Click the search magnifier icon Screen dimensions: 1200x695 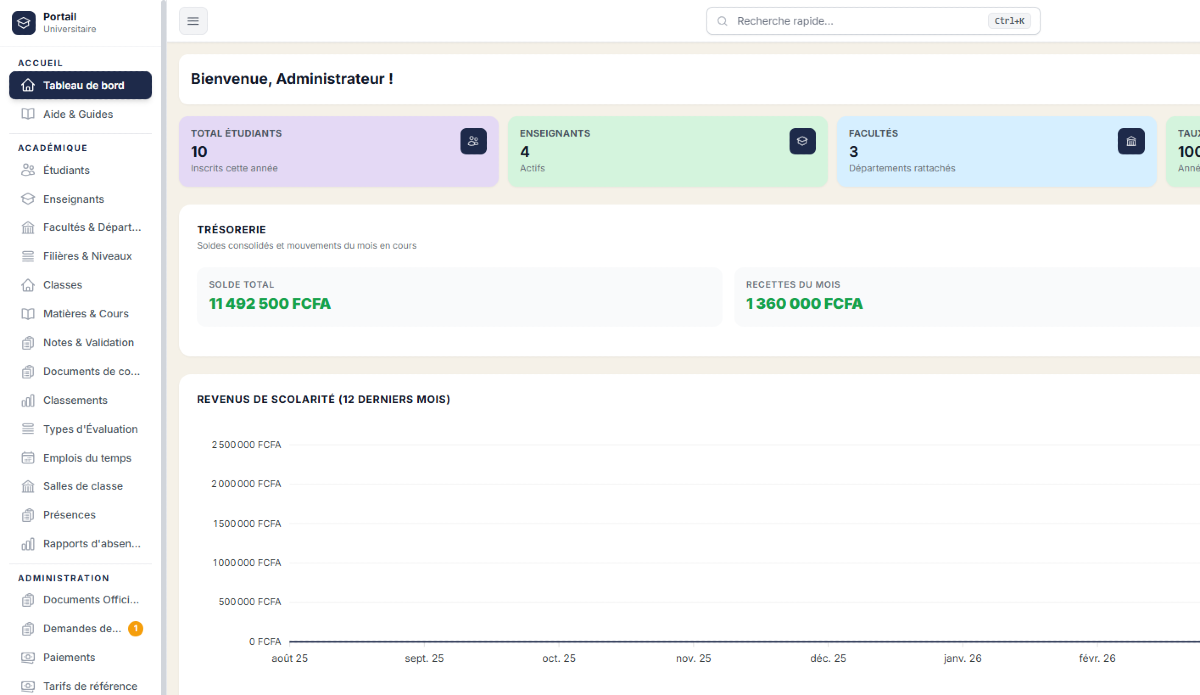723,21
